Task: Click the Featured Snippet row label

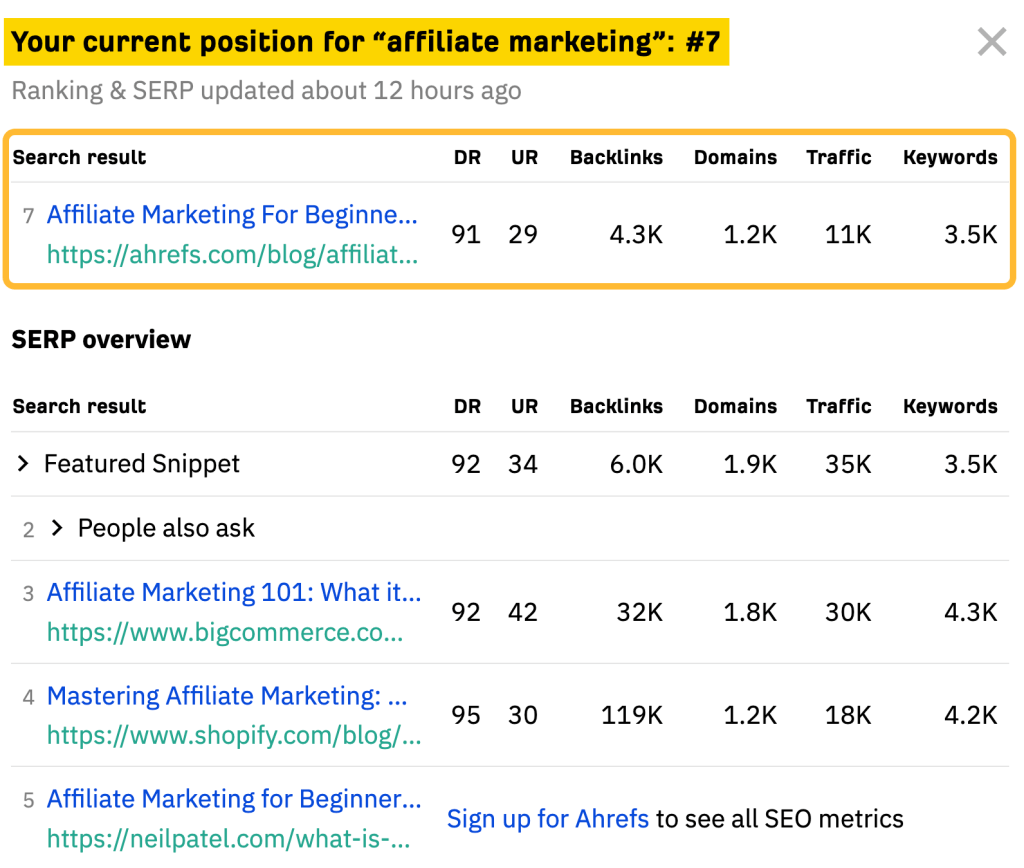Action: tap(142, 464)
